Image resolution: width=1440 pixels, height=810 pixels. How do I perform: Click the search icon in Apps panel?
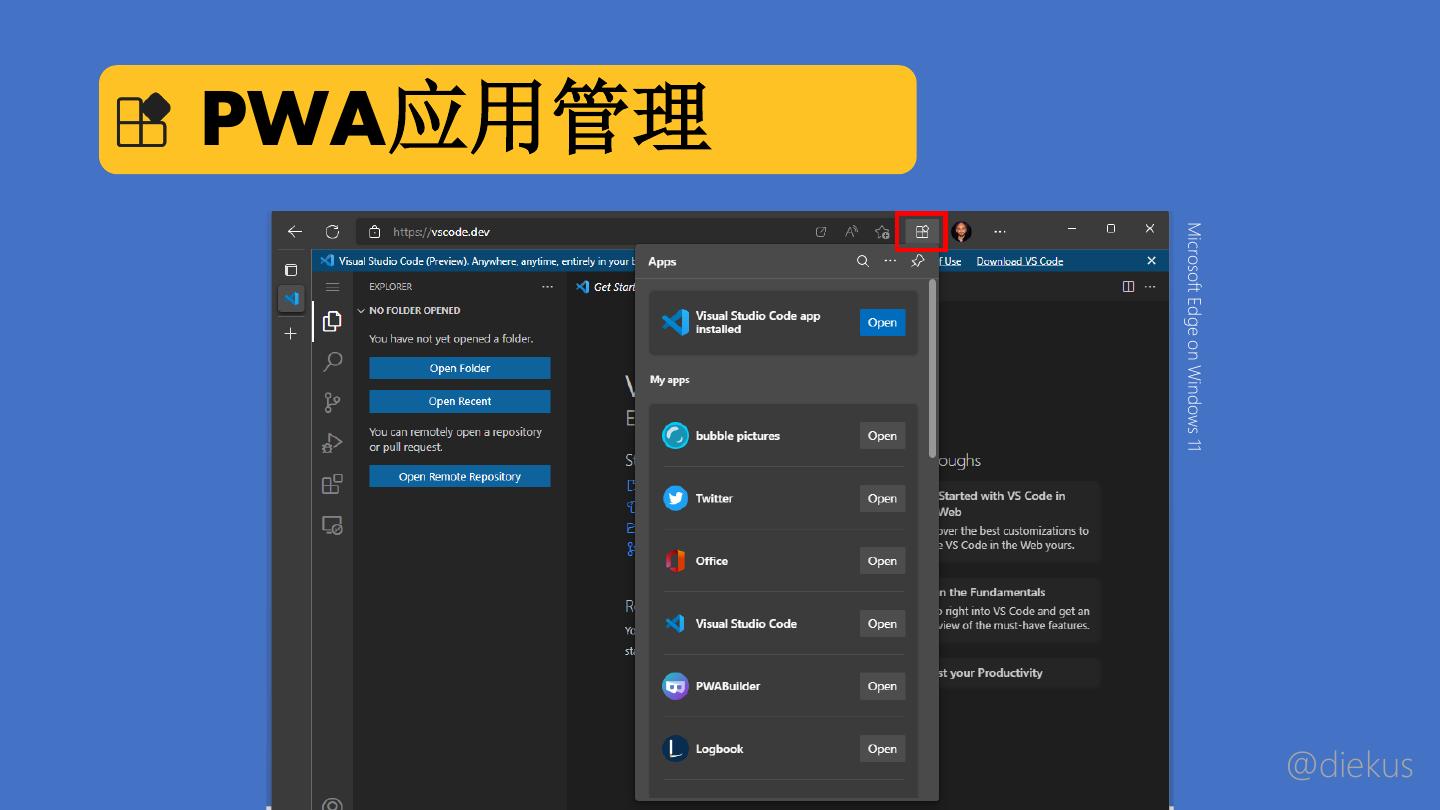click(x=862, y=261)
